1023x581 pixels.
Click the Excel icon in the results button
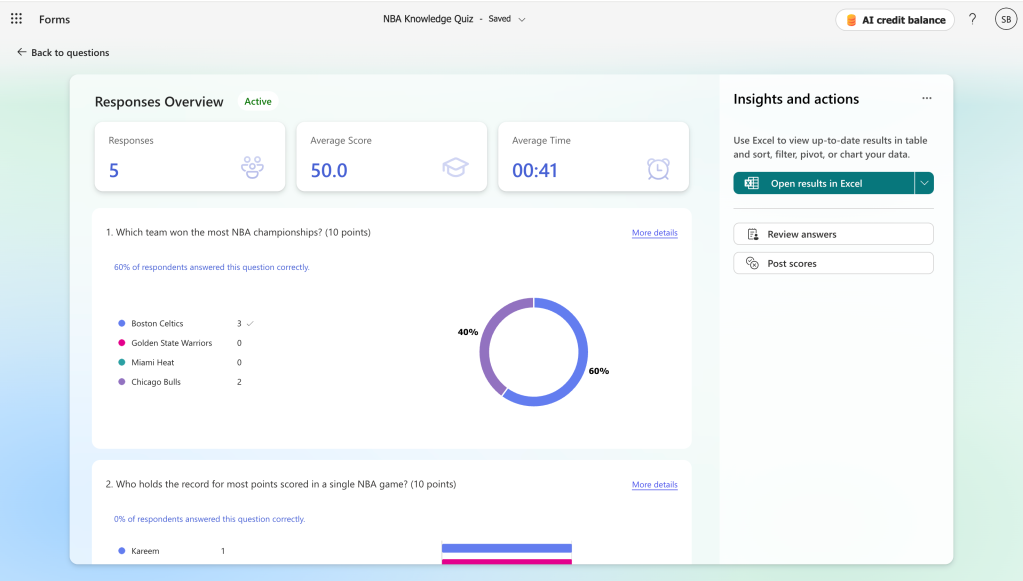751,183
